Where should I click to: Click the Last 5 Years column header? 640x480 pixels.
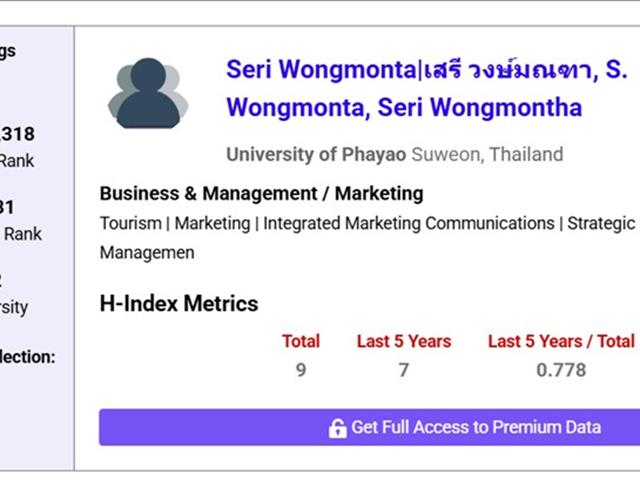coord(404,341)
